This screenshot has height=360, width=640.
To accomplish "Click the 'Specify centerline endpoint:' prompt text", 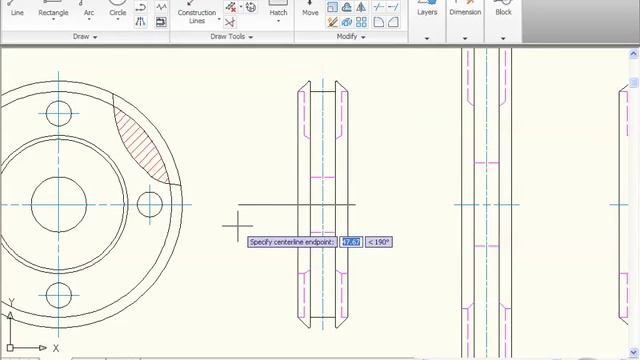I will click(292, 242).
